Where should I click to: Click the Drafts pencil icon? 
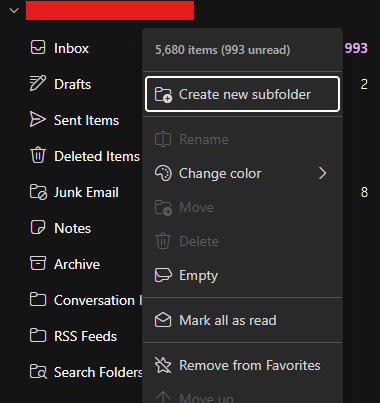37,83
